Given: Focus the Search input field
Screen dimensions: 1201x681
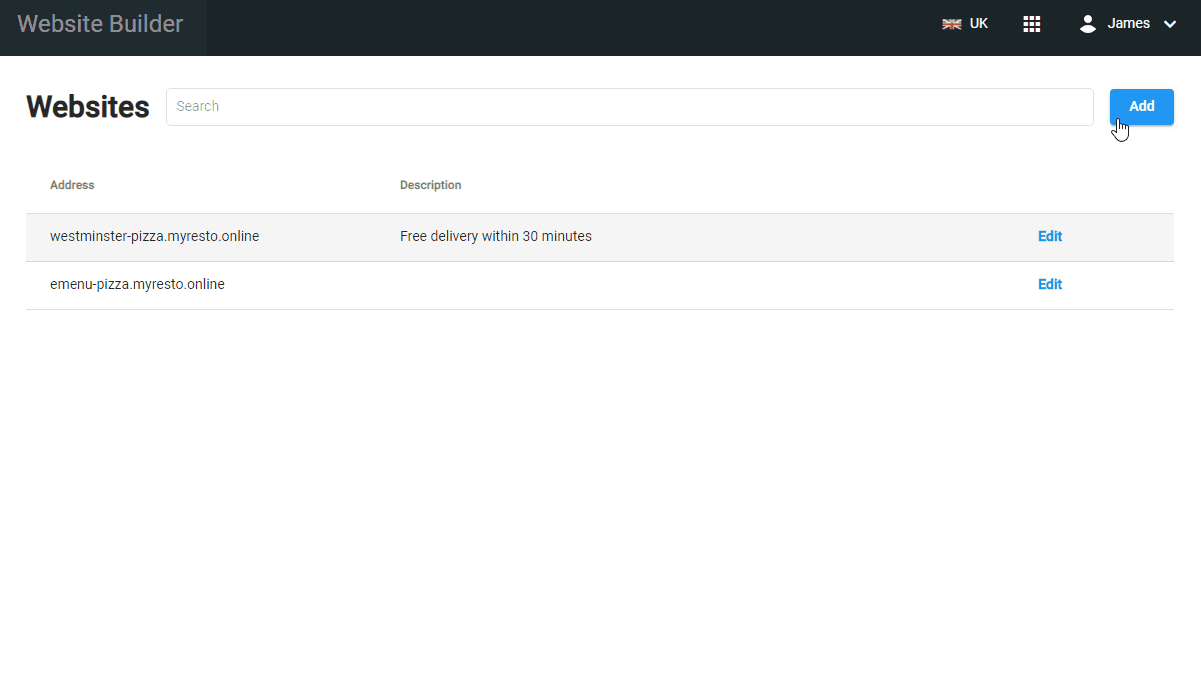Looking at the screenshot, I should 629,107.
